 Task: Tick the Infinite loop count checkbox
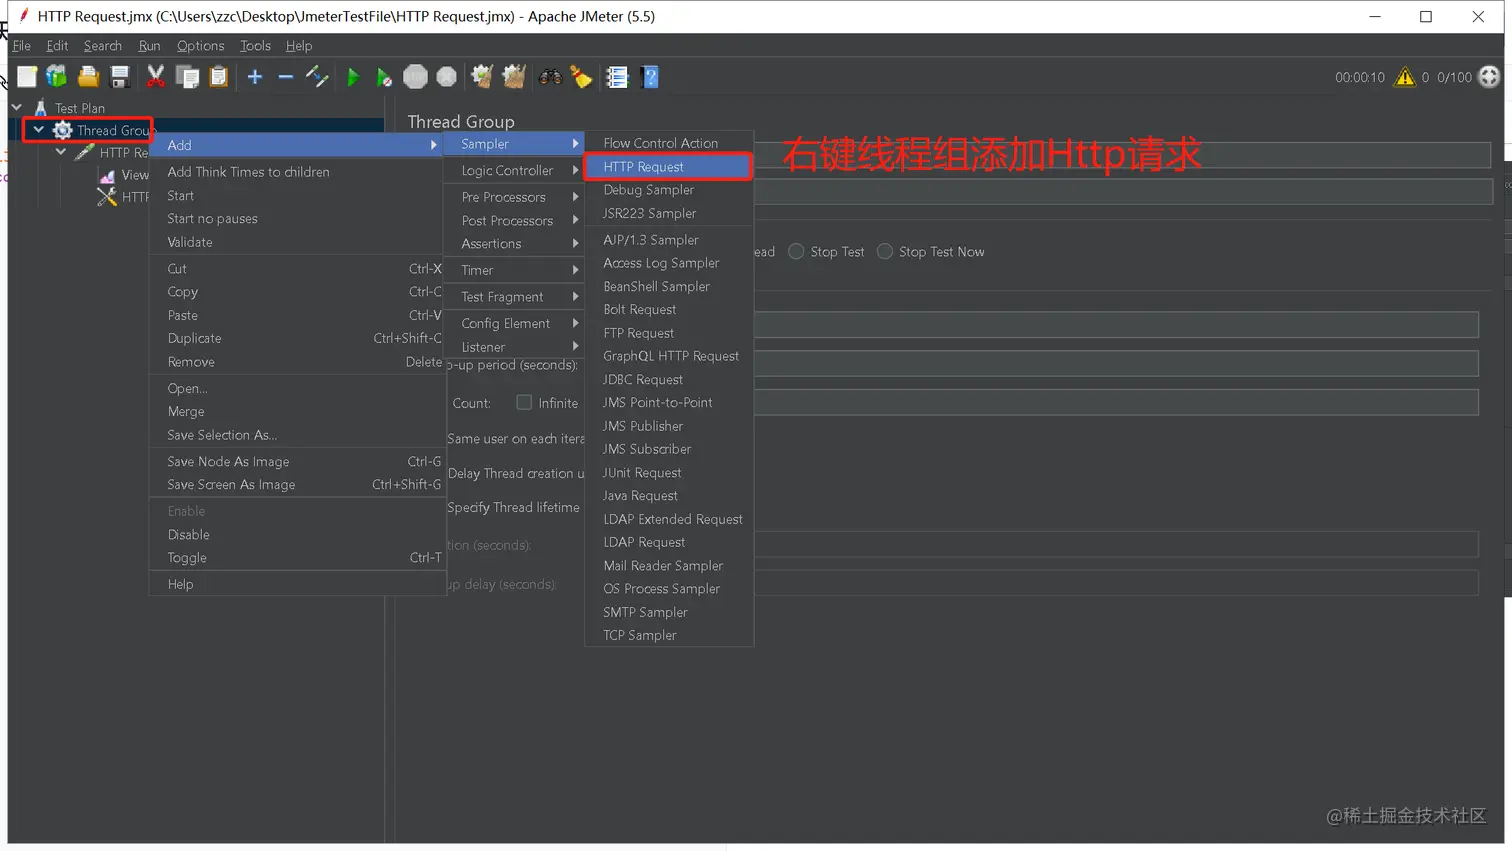click(524, 402)
